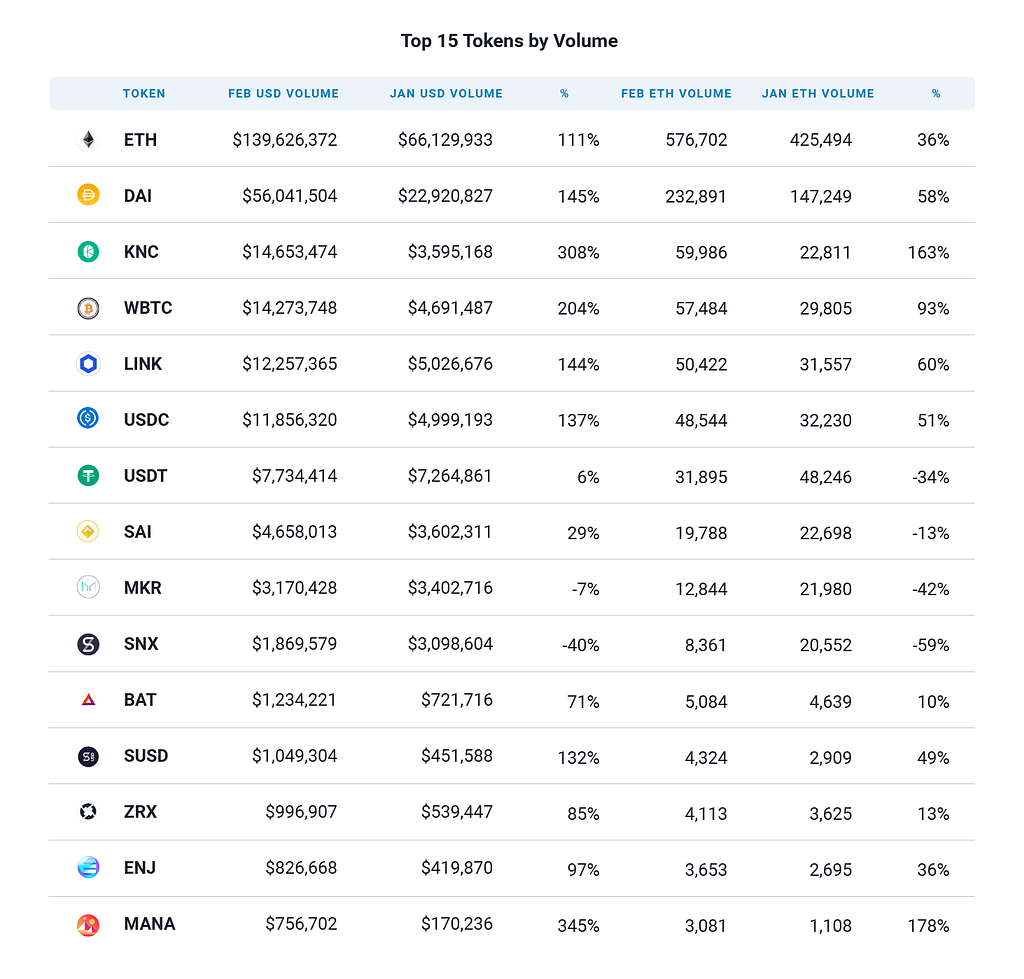Click the BAT triangle icon

coord(88,700)
